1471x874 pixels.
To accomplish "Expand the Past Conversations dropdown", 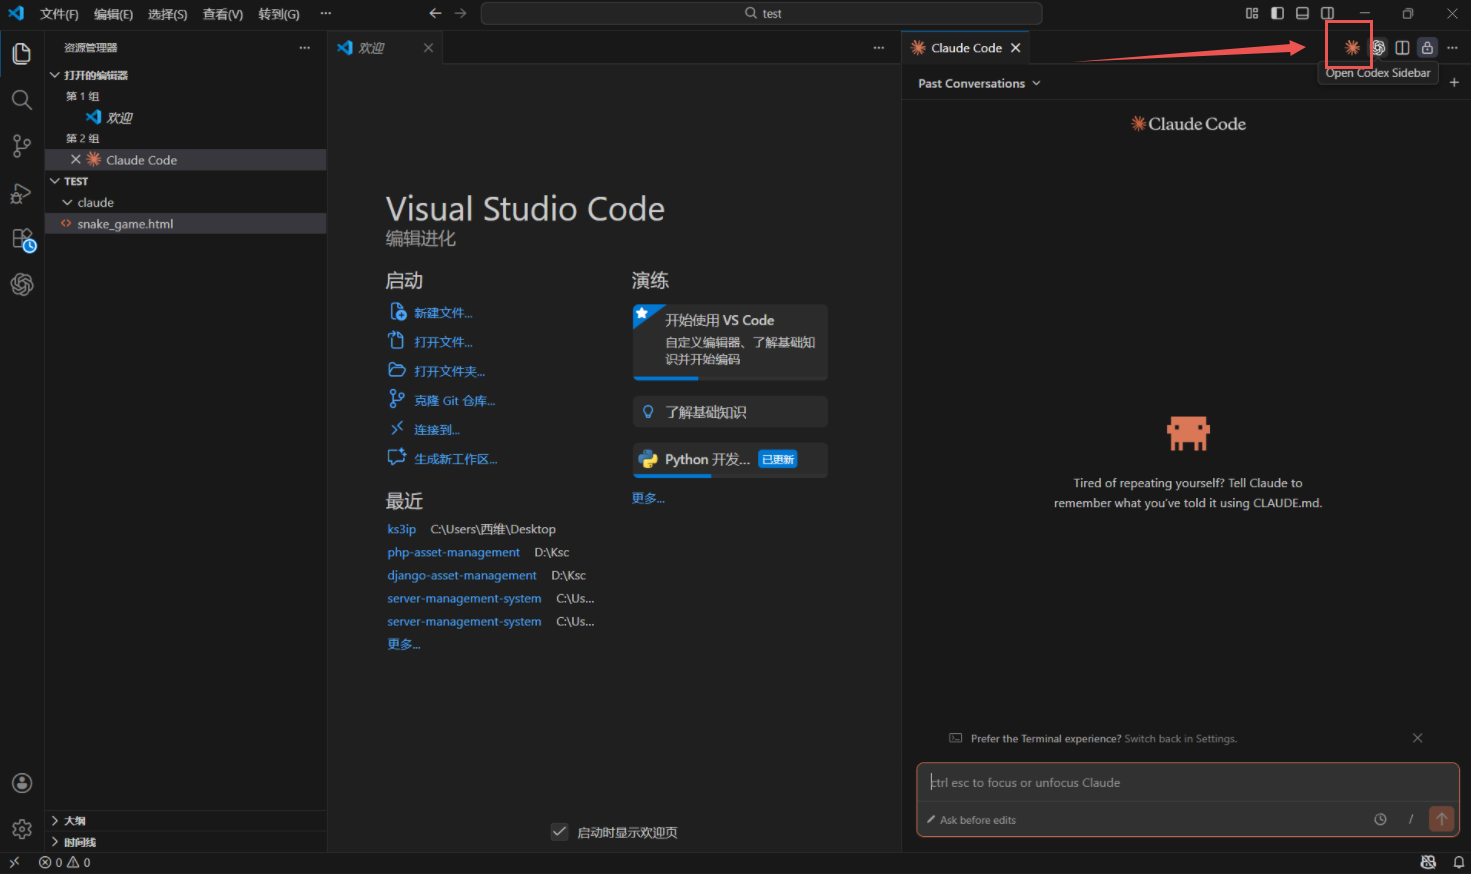I will click(x=979, y=84).
